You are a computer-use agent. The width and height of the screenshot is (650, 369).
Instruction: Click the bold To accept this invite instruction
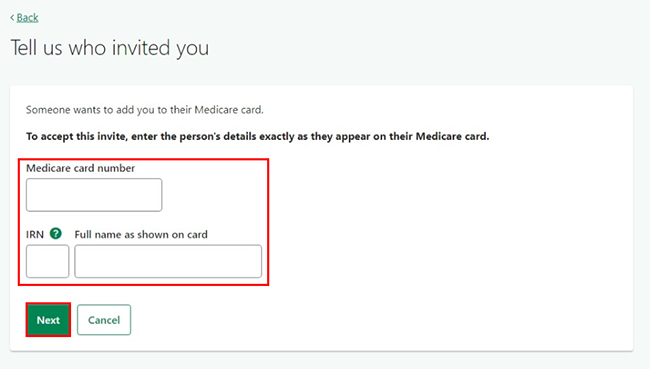257,136
